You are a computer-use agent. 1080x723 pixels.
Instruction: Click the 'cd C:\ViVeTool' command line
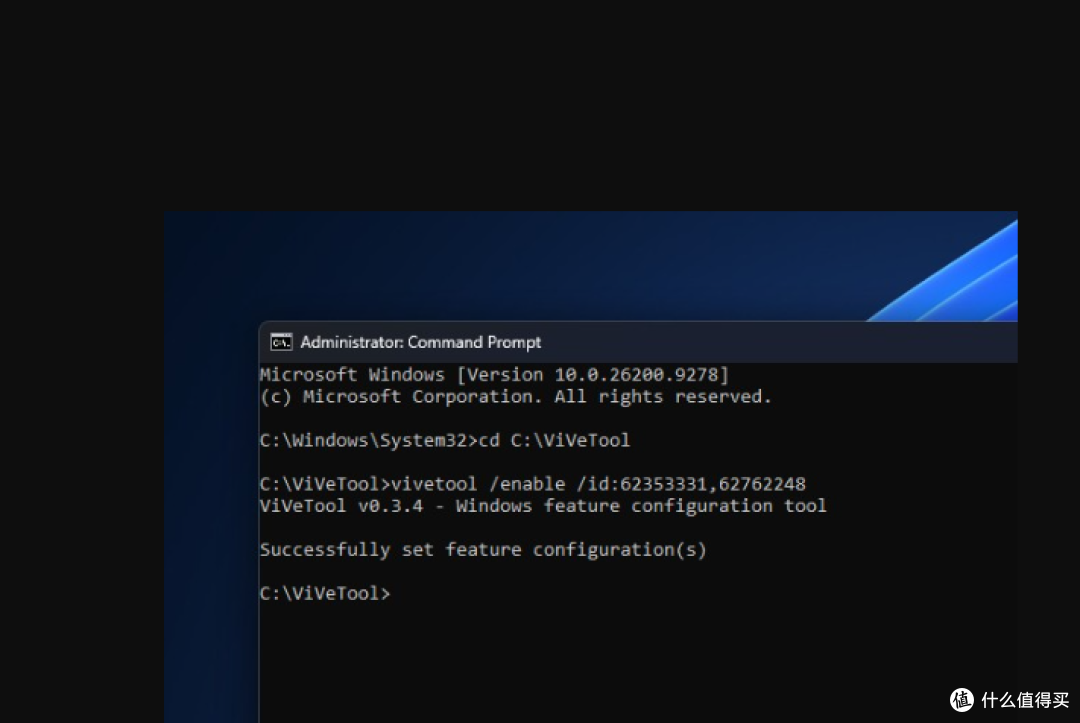(x=444, y=441)
